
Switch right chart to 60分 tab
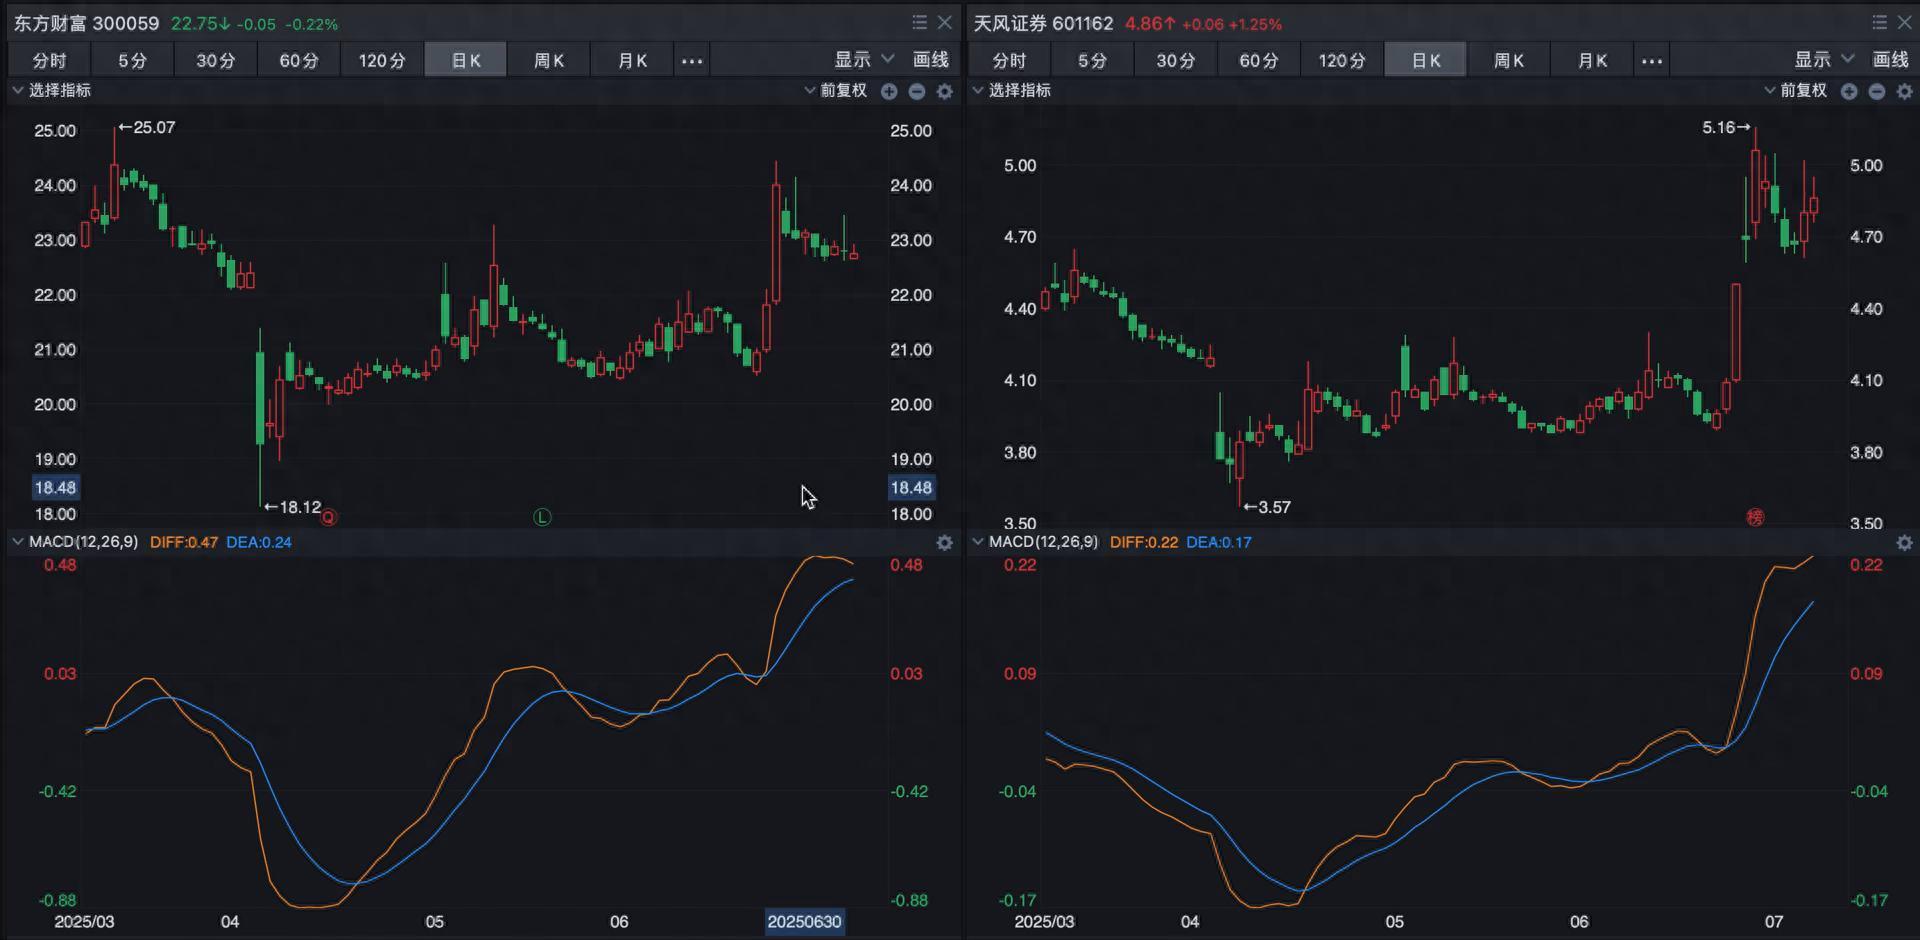[1258, 60]
